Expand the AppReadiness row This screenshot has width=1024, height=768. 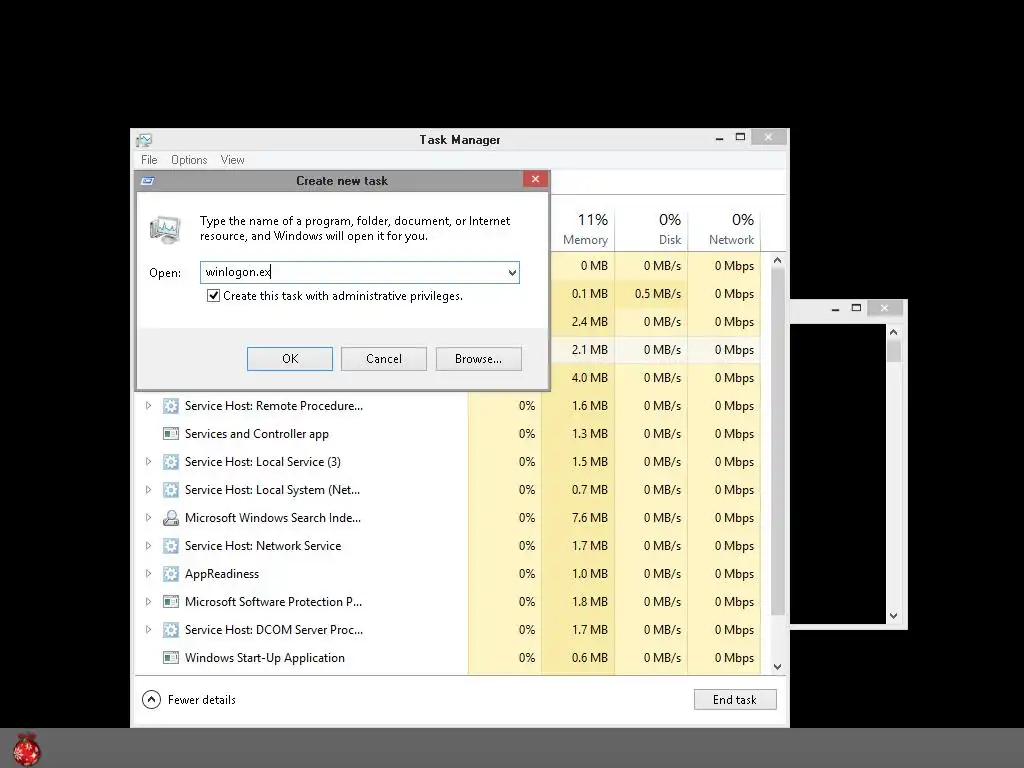(148, 574)
